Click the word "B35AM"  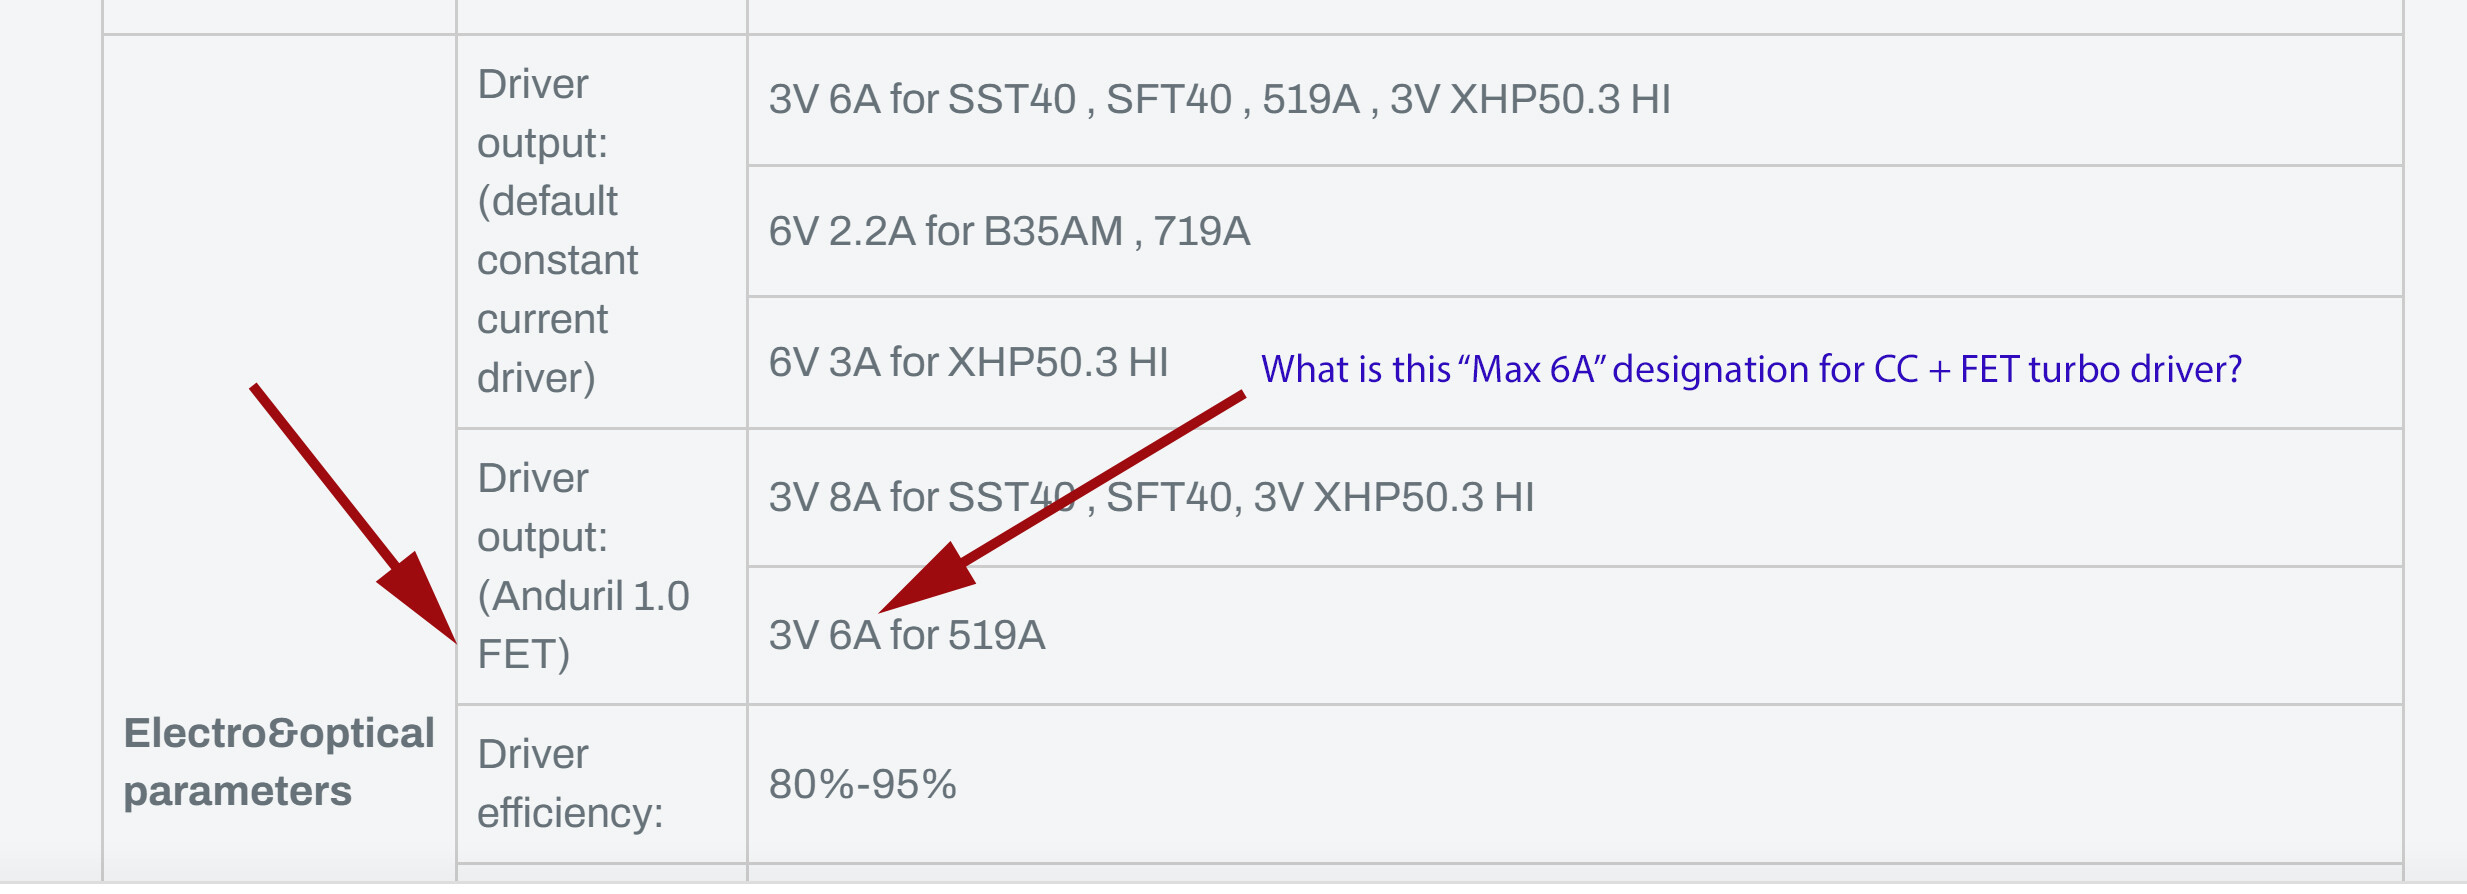tap(1053, 231)
